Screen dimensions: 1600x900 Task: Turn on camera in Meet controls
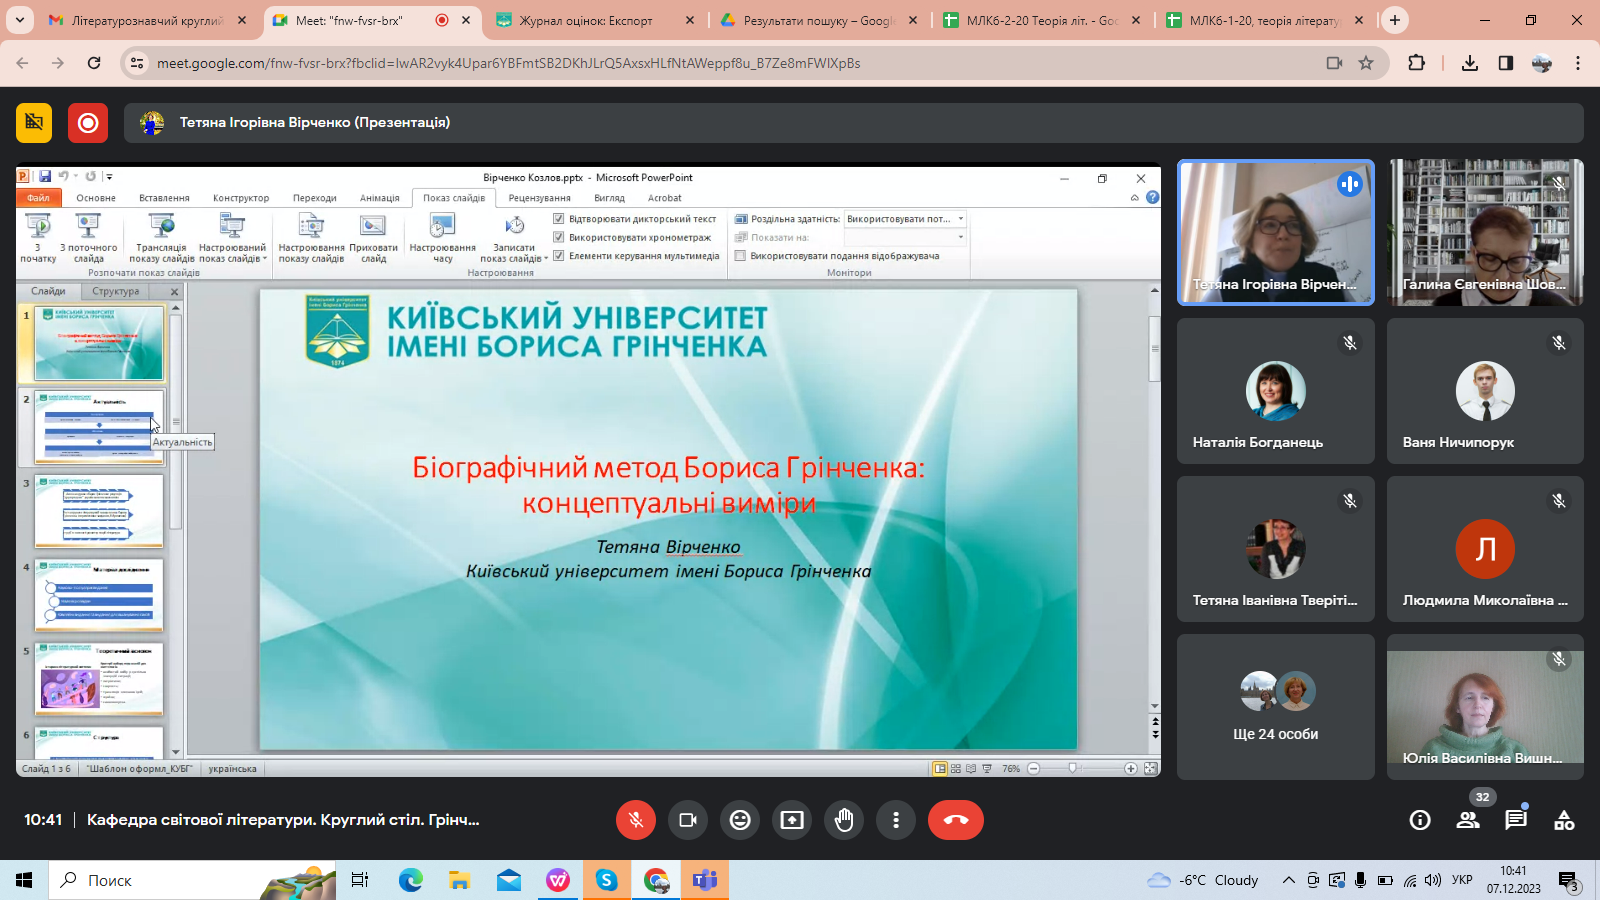point(688,820)
